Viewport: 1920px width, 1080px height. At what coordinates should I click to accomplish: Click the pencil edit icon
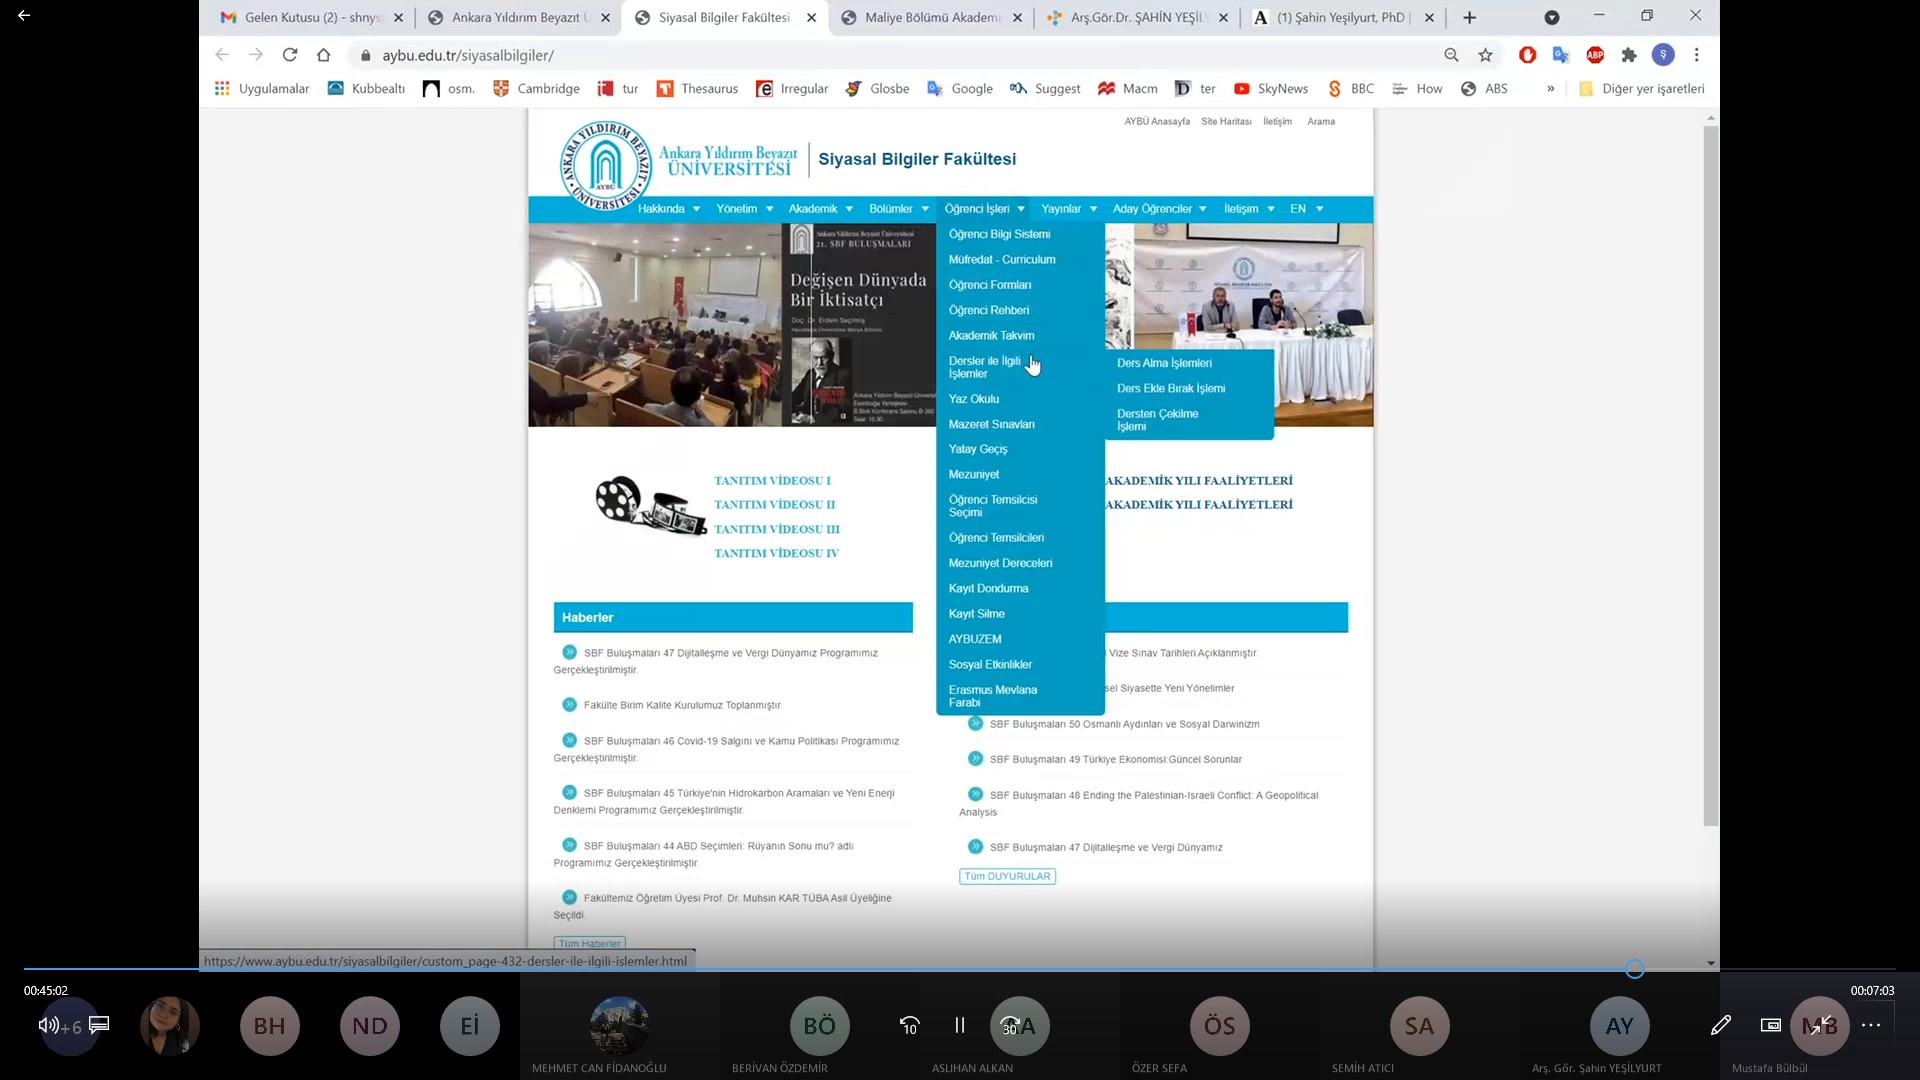click(x=1721, y=1025)
